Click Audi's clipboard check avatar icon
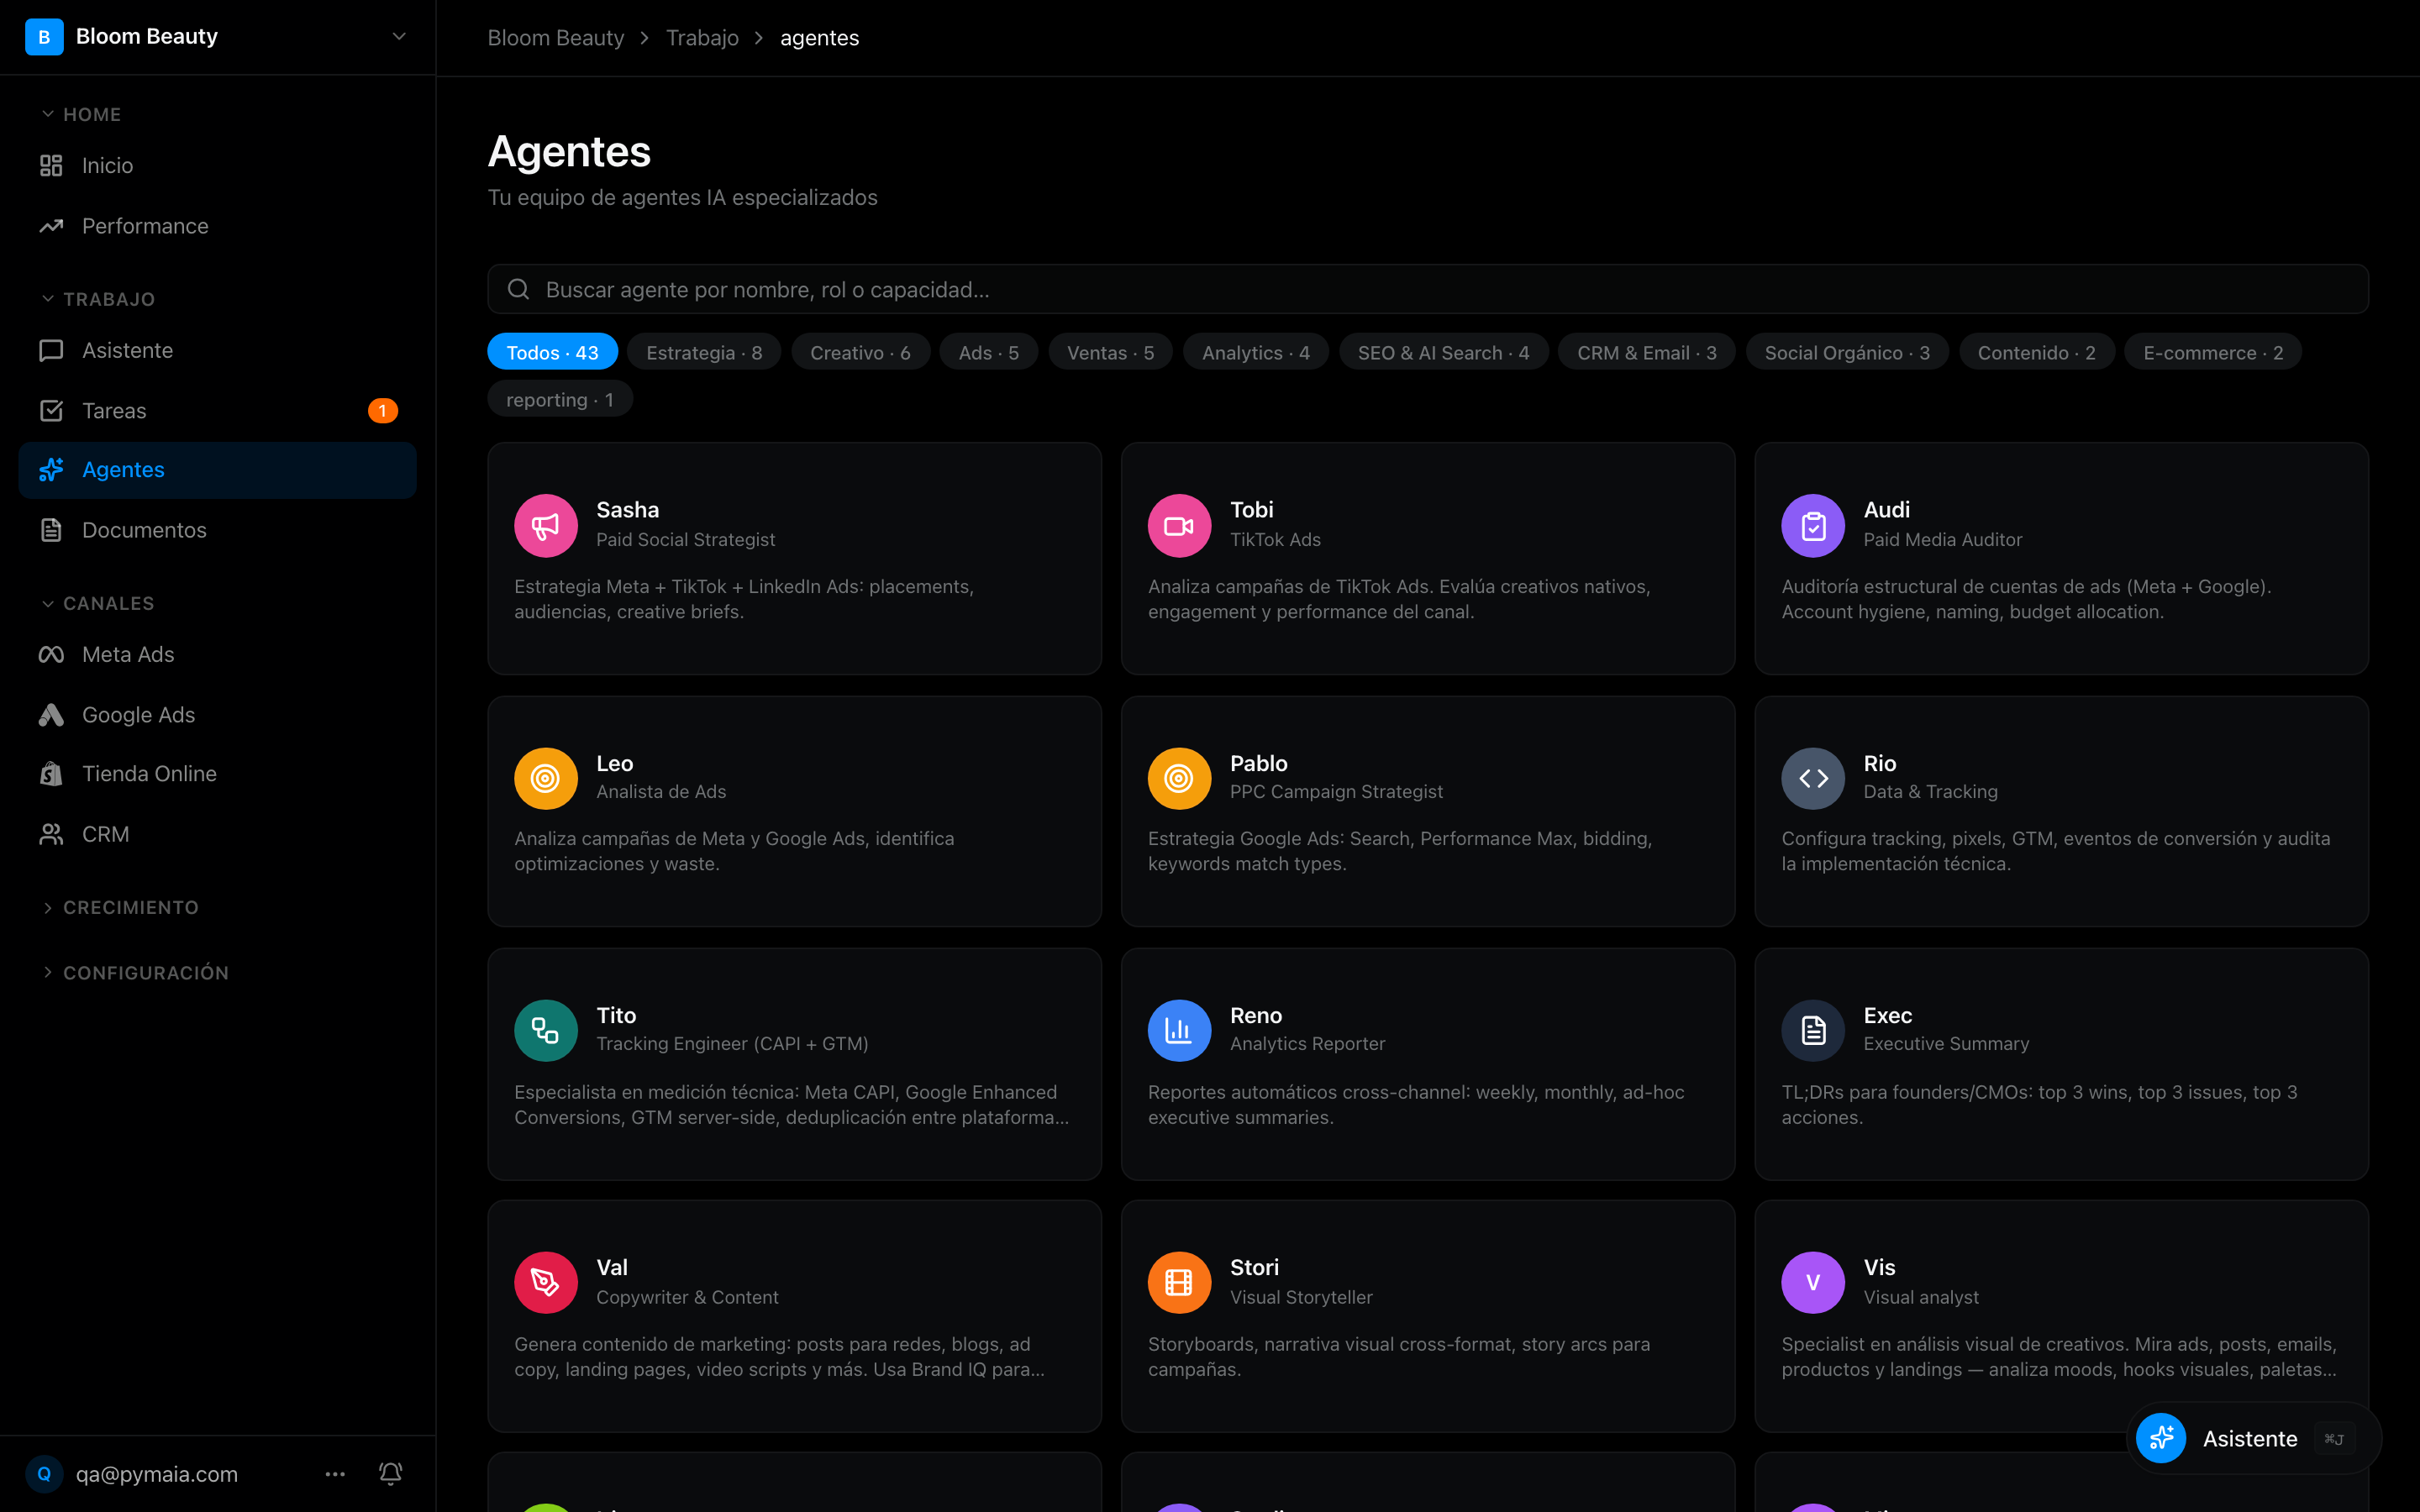This screenshot has width=2420, height=1512. 1813,525
